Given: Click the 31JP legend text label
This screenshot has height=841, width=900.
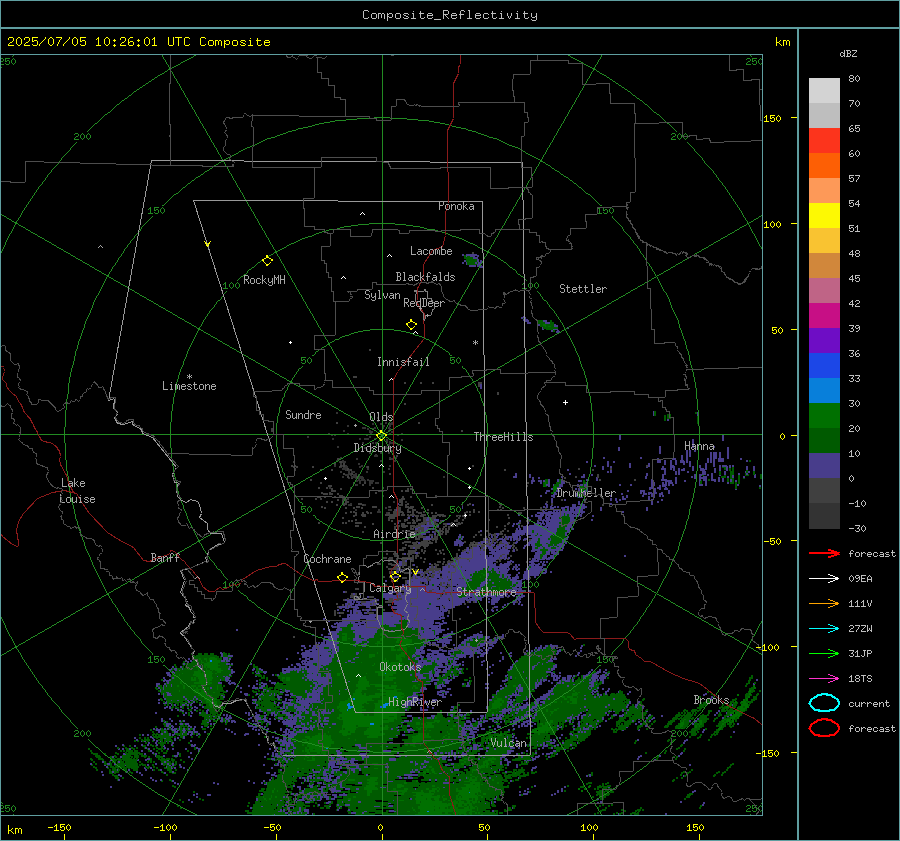Looking at the screenshot, I should coord(860,653).
